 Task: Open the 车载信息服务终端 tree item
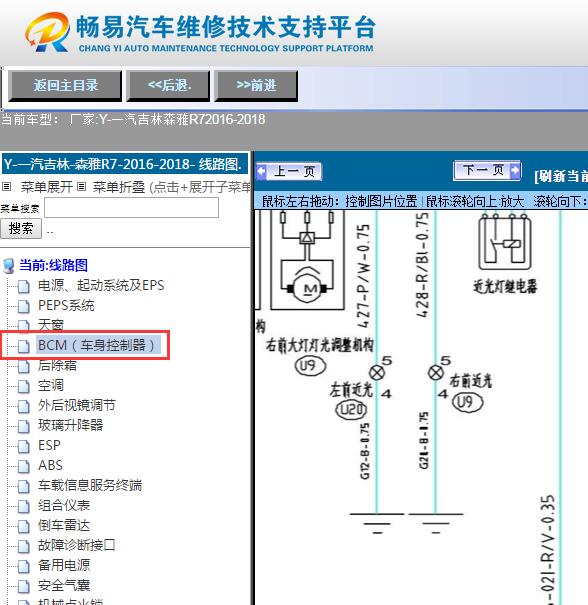point(90,486)
